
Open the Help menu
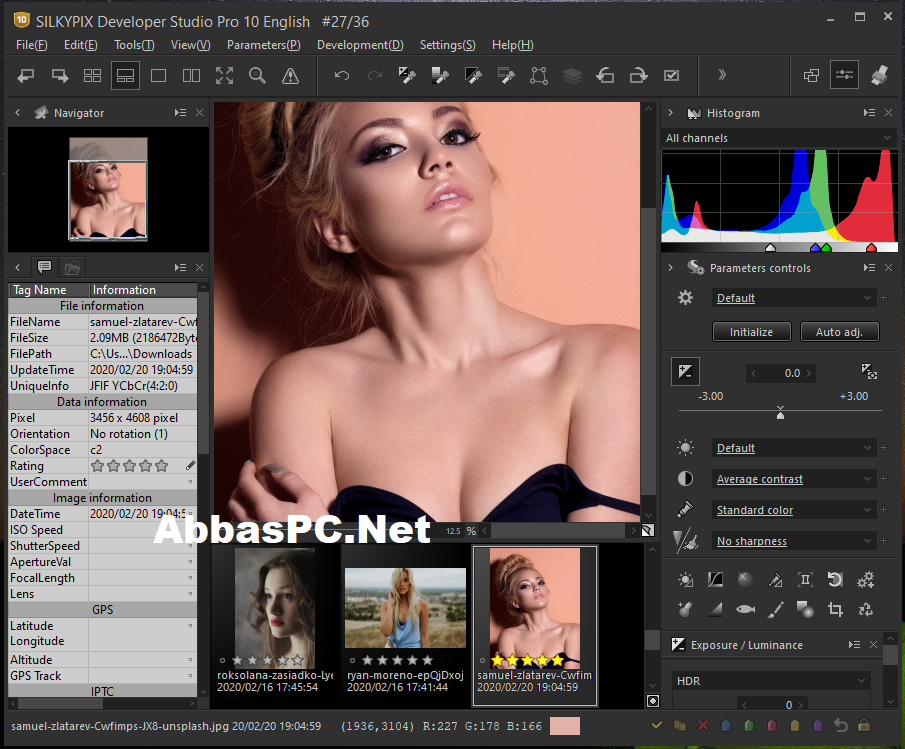coord(513,44)
